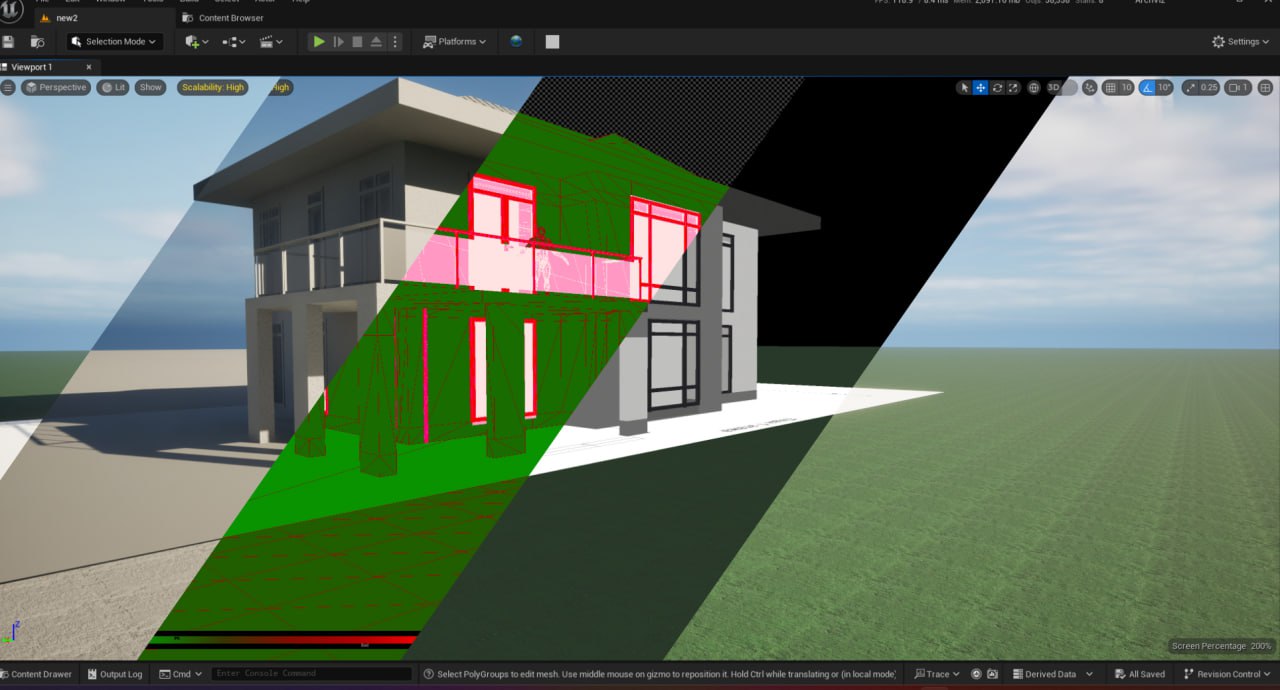1280x690 pixels.
Task: Open play mode options three-dot menu
Action: [x=395, y=42]
